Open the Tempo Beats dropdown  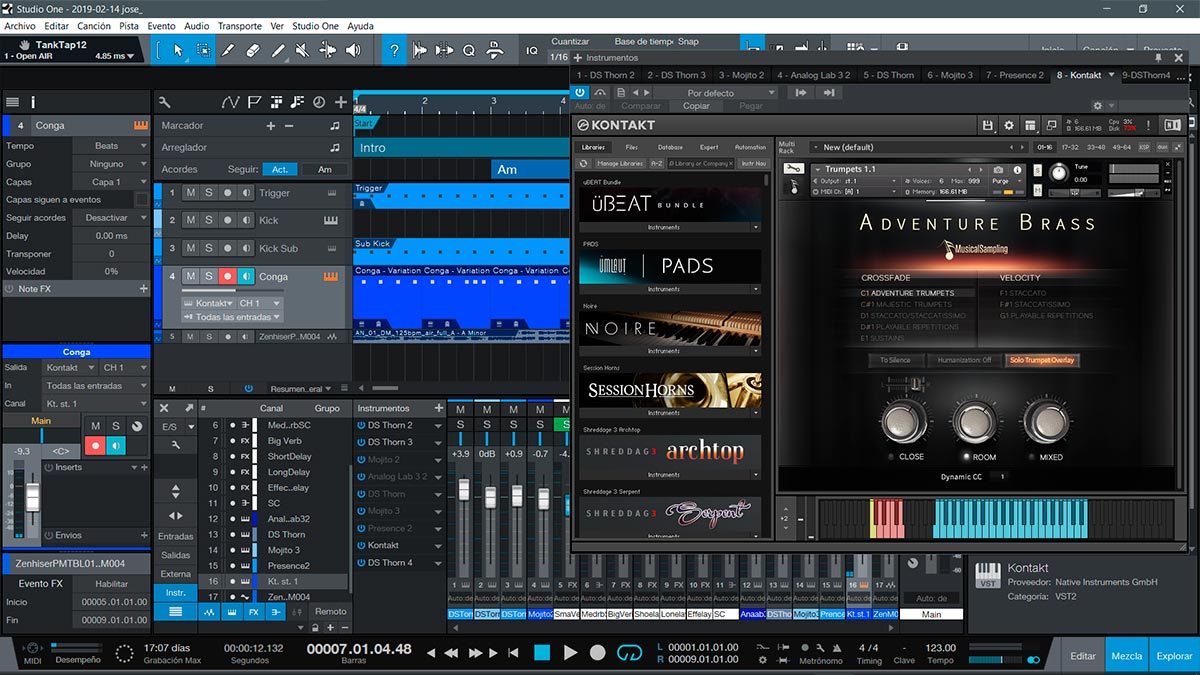[111, 146]
